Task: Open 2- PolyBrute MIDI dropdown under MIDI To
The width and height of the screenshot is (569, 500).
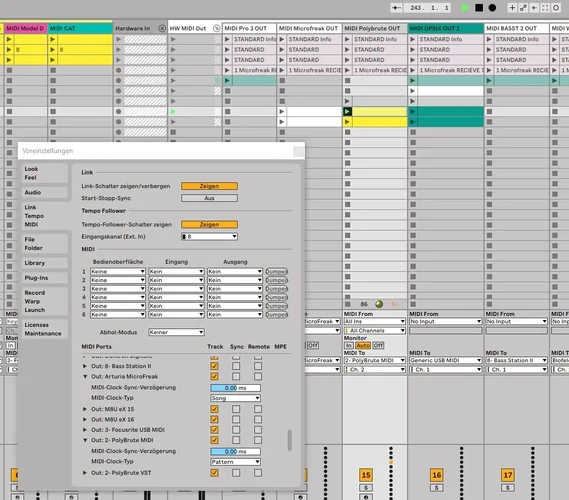Action: tap(374, 360)
